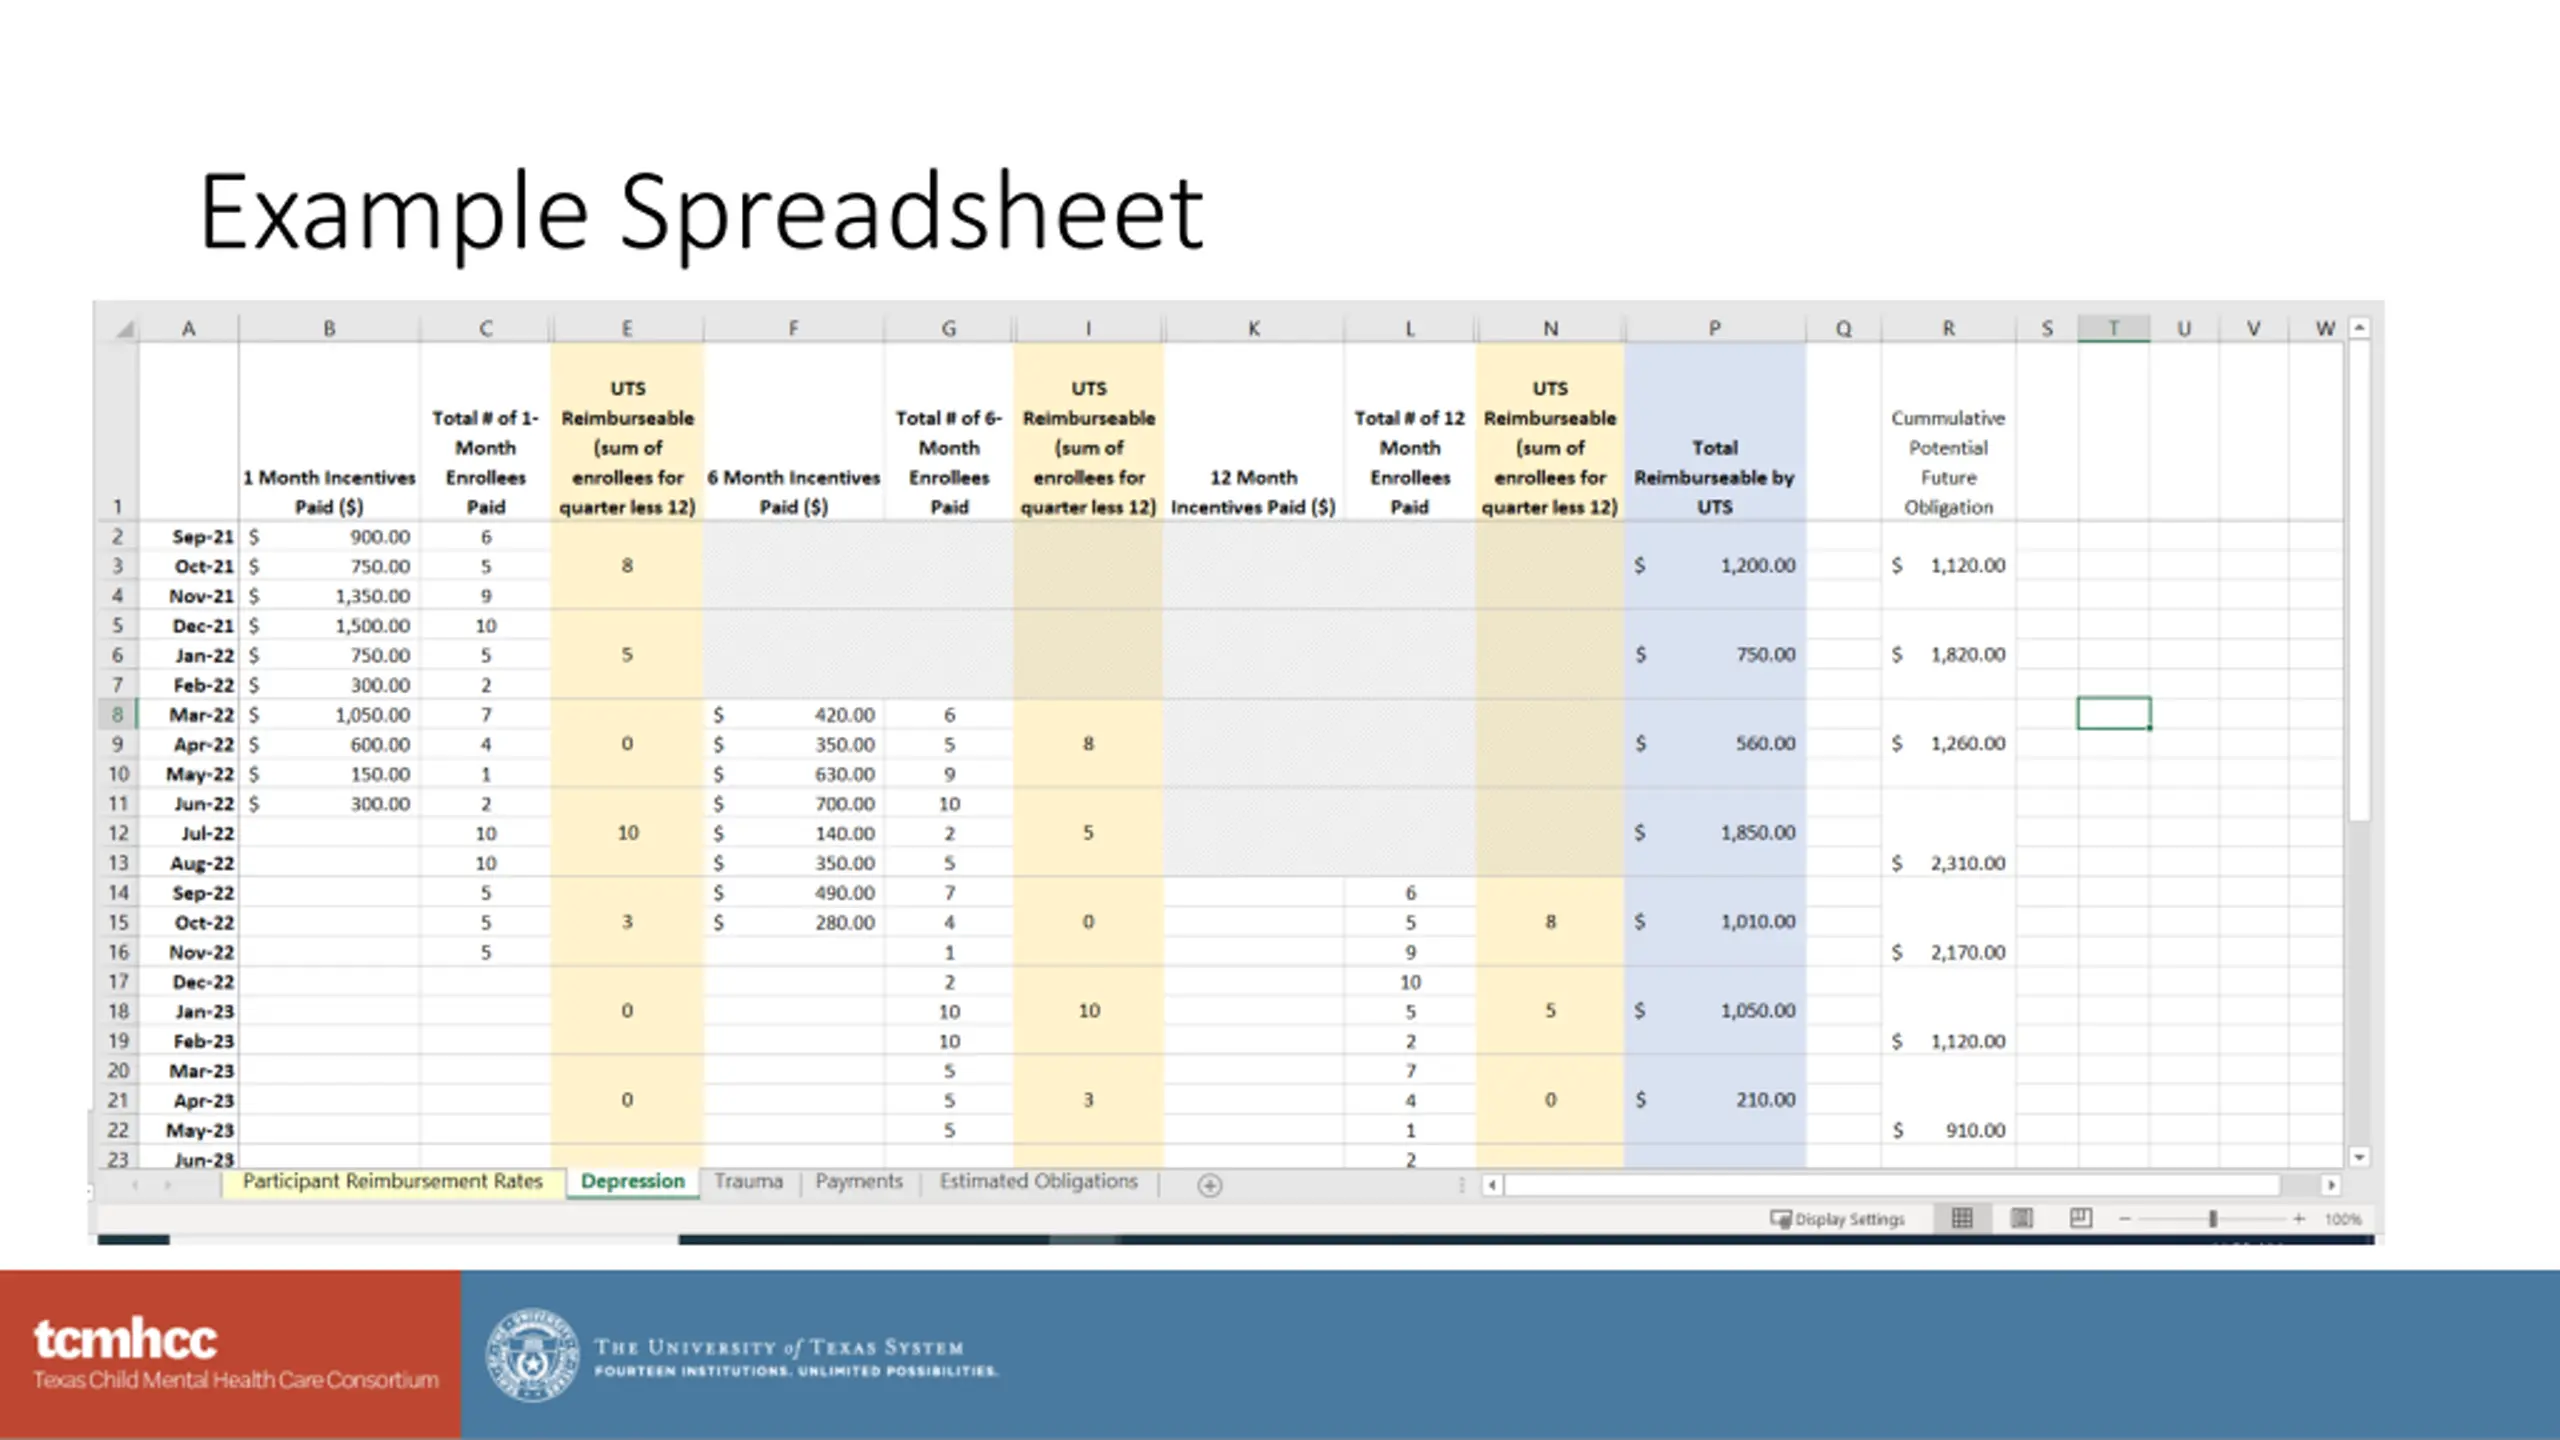This screenshot has height=1440, width=2560.
Task: Click the 900.00 cell in column B
Action: [x=329, y=537]
